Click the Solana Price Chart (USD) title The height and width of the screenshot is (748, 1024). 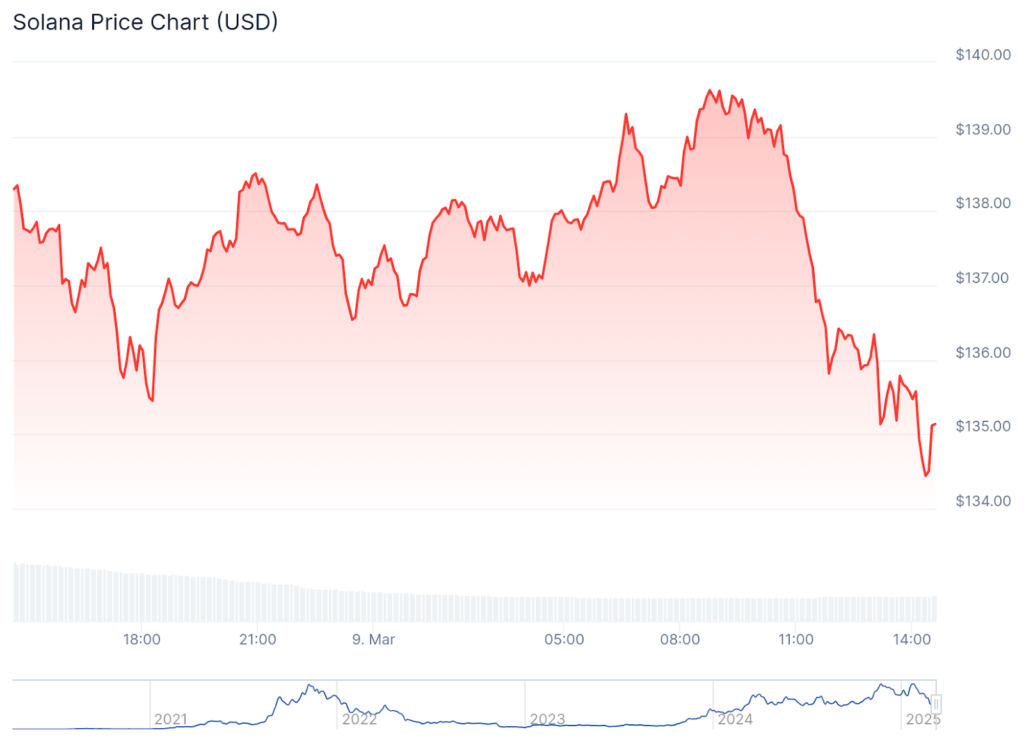[x=145, y=22]
